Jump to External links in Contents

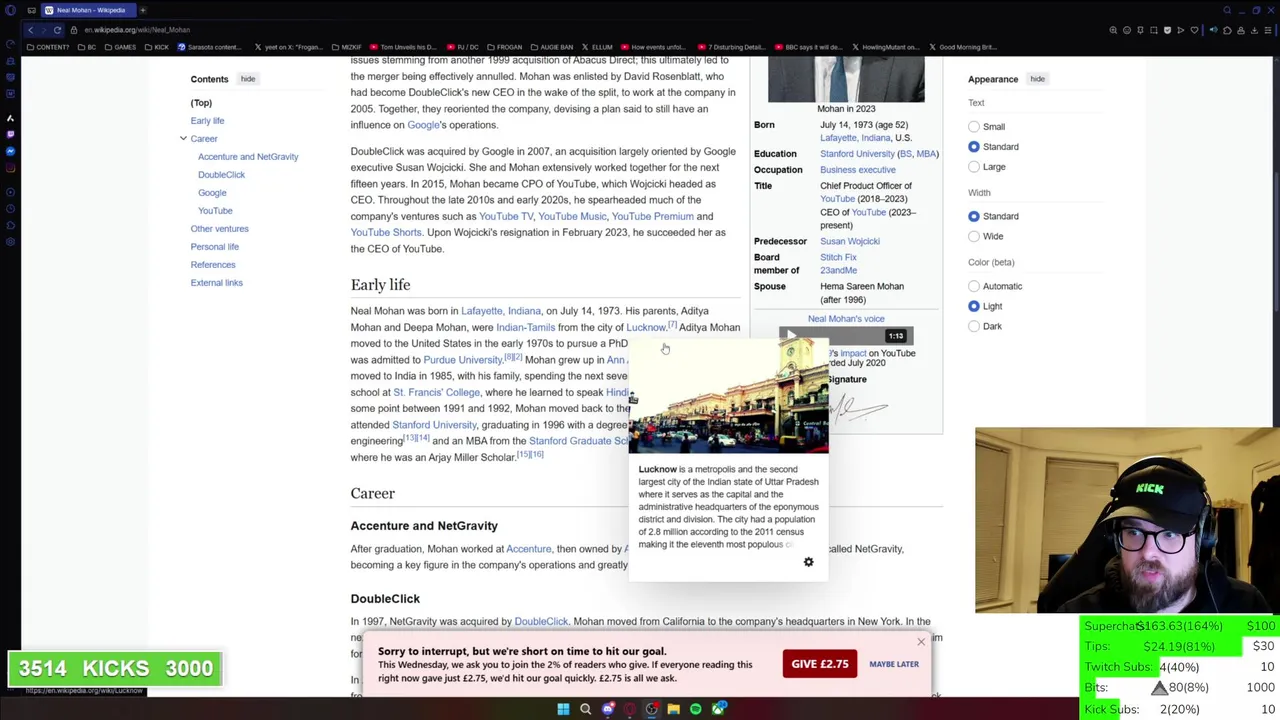click(x=216, y=283)
